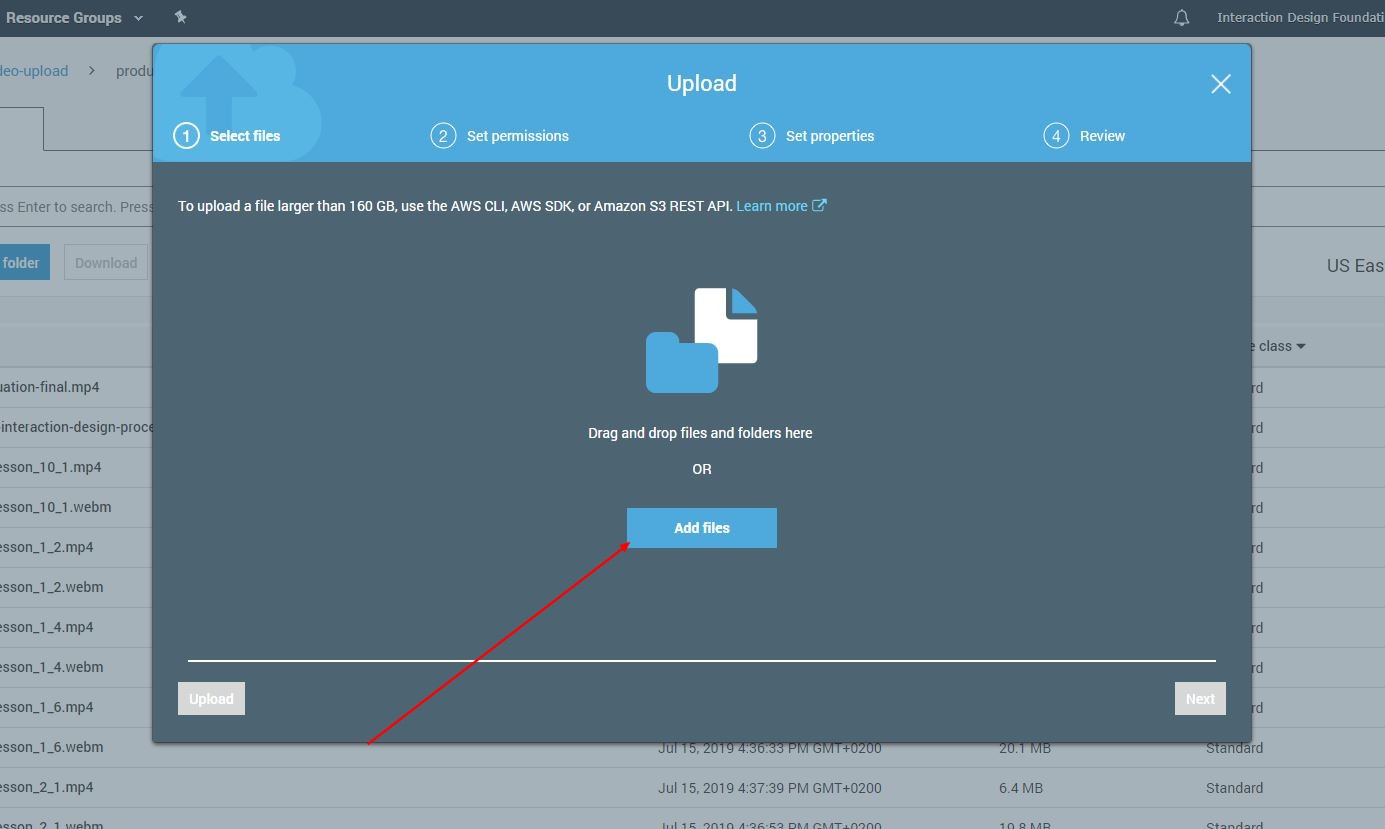Image resolution: width=1385 pixels, height=829 pixels.
Task: Open the video-upload breadcrumb link
Action: coord(34,71)
